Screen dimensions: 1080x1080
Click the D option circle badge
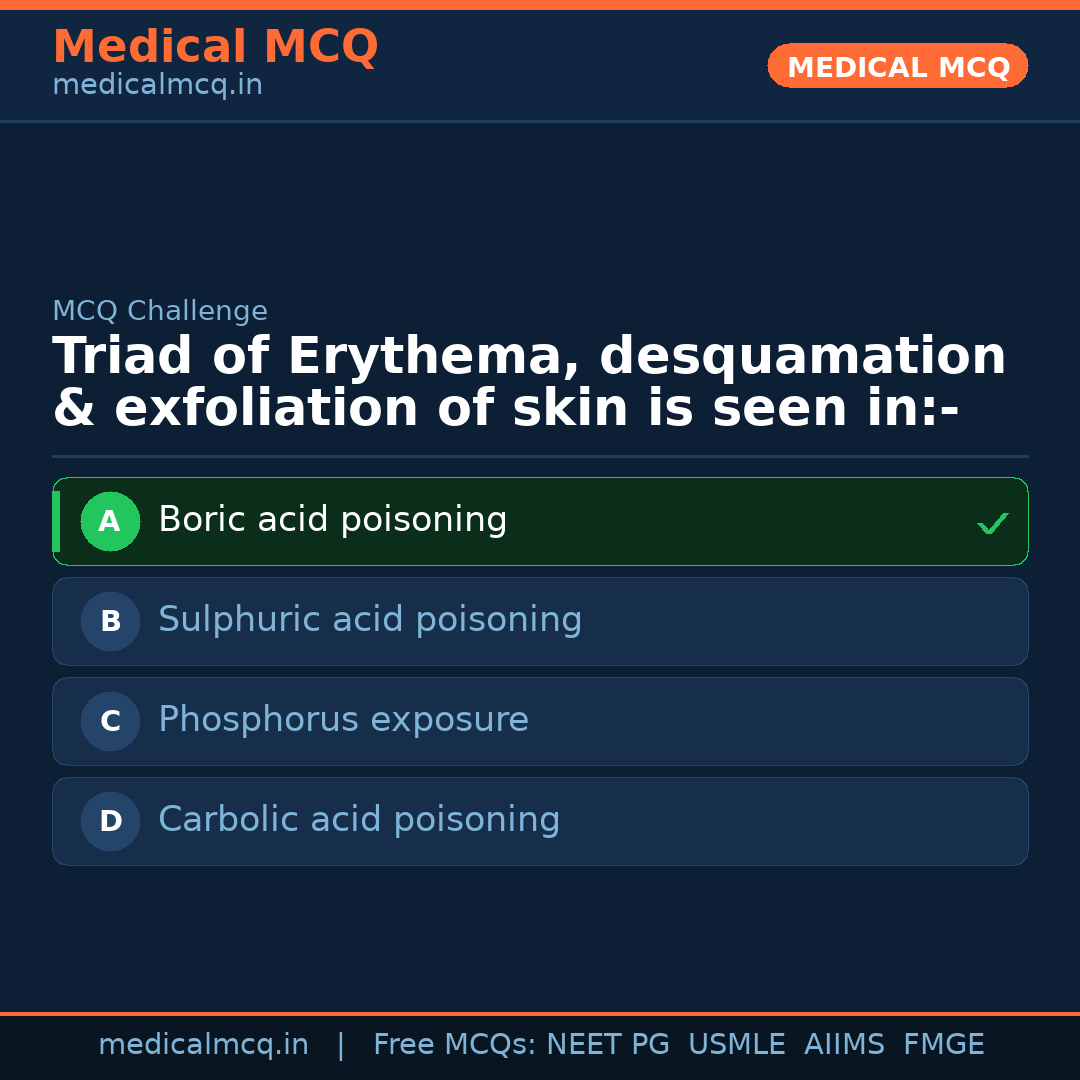point(110,821)
